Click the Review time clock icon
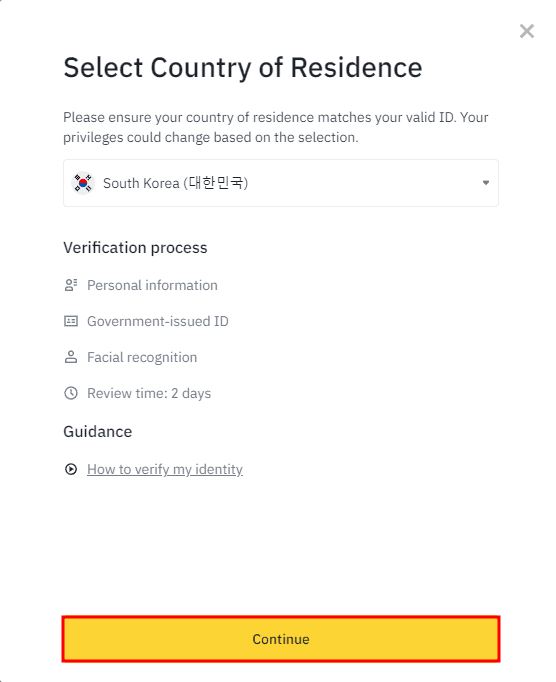 click(x=70, y=393)
